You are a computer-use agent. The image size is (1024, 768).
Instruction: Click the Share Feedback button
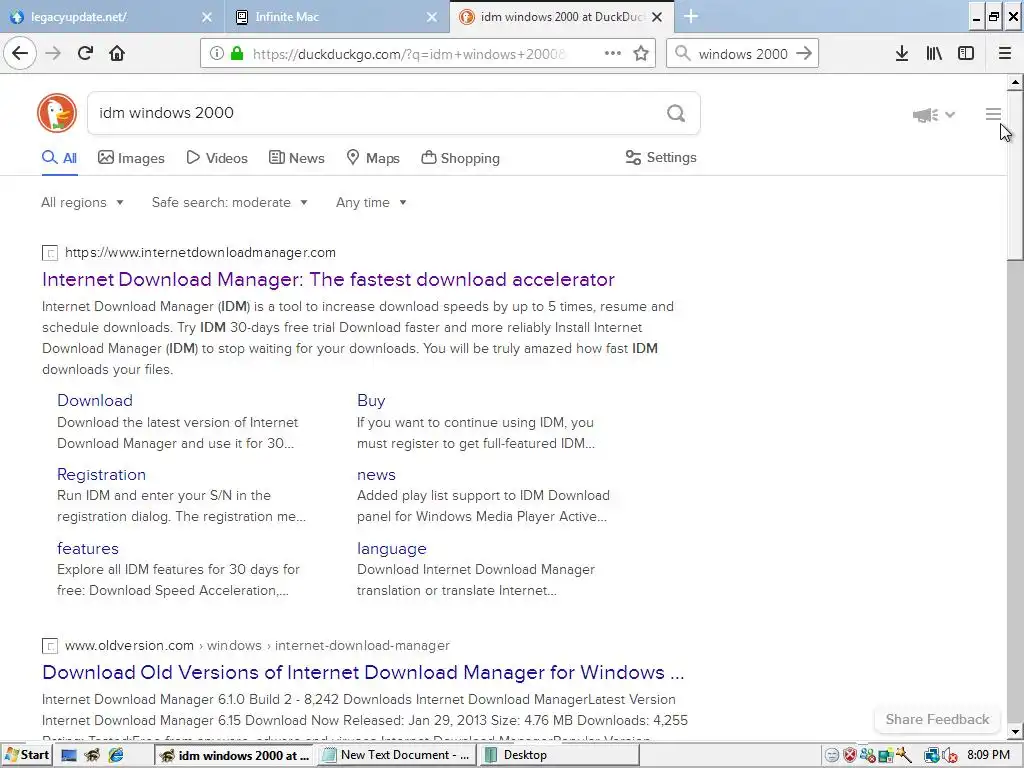point(937,720)
